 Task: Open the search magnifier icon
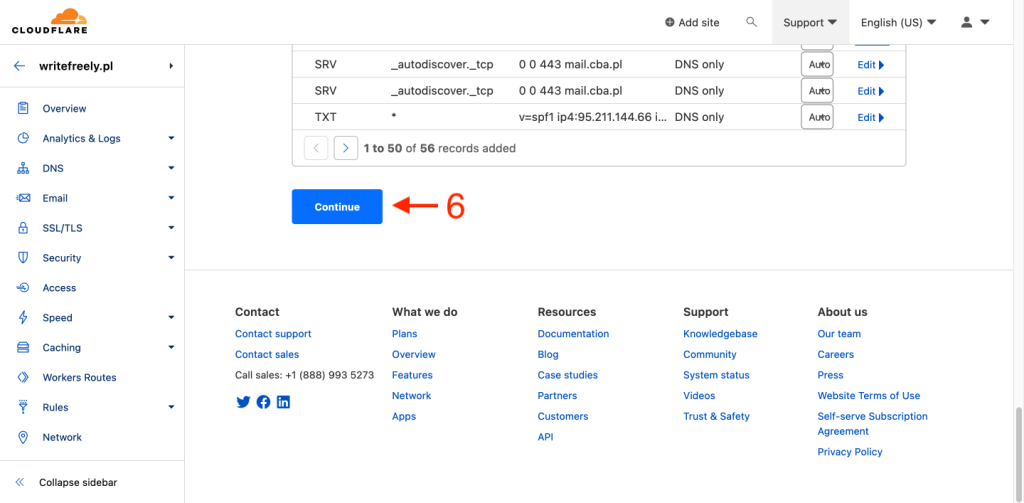(x=752, y=22)
